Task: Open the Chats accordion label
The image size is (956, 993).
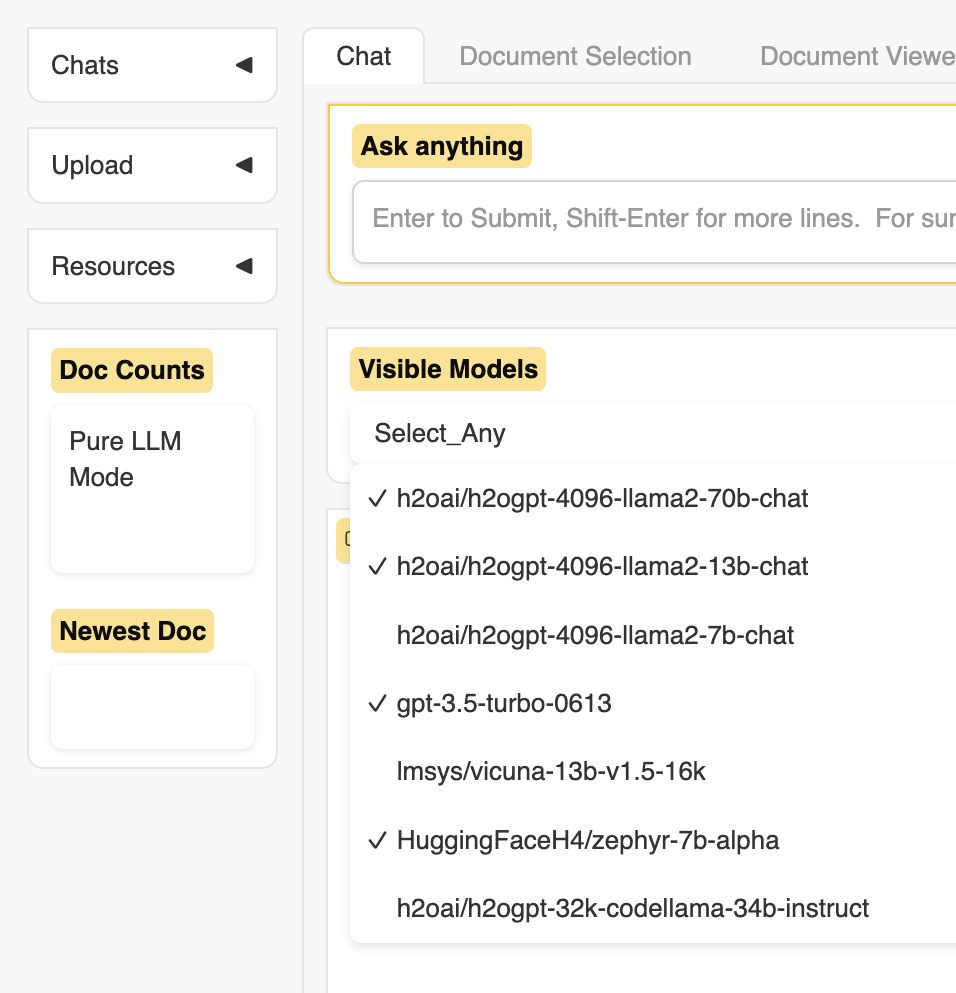Action: [85, 65]
